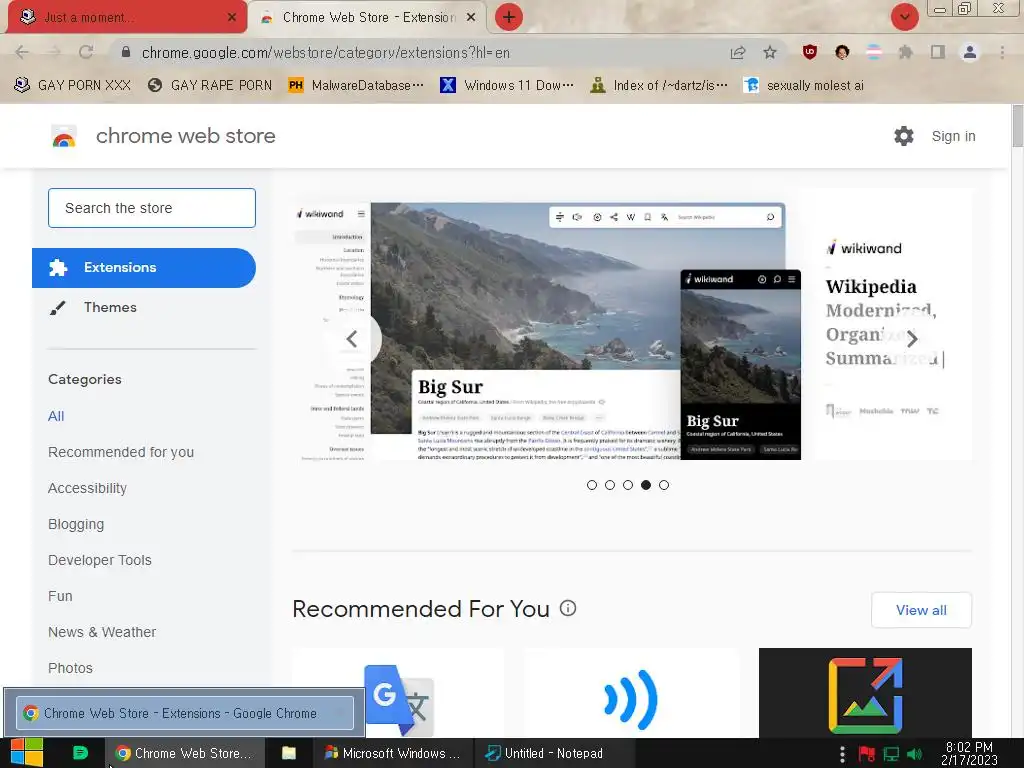Click the page vertical scrollbar thumb

click(x=1017, y=125)
